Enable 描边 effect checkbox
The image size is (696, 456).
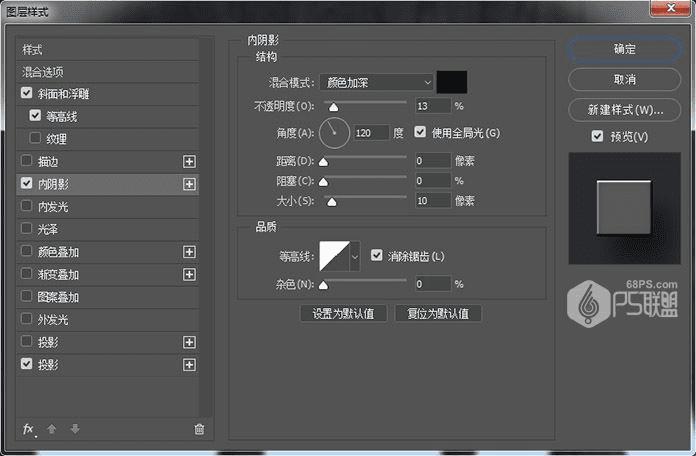click(27, 160)
